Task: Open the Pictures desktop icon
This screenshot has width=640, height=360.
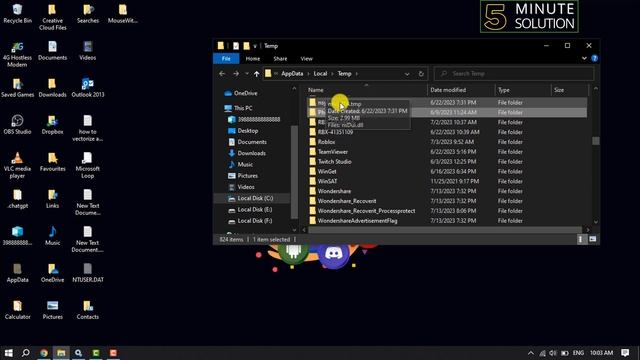Action: (52, 310)
